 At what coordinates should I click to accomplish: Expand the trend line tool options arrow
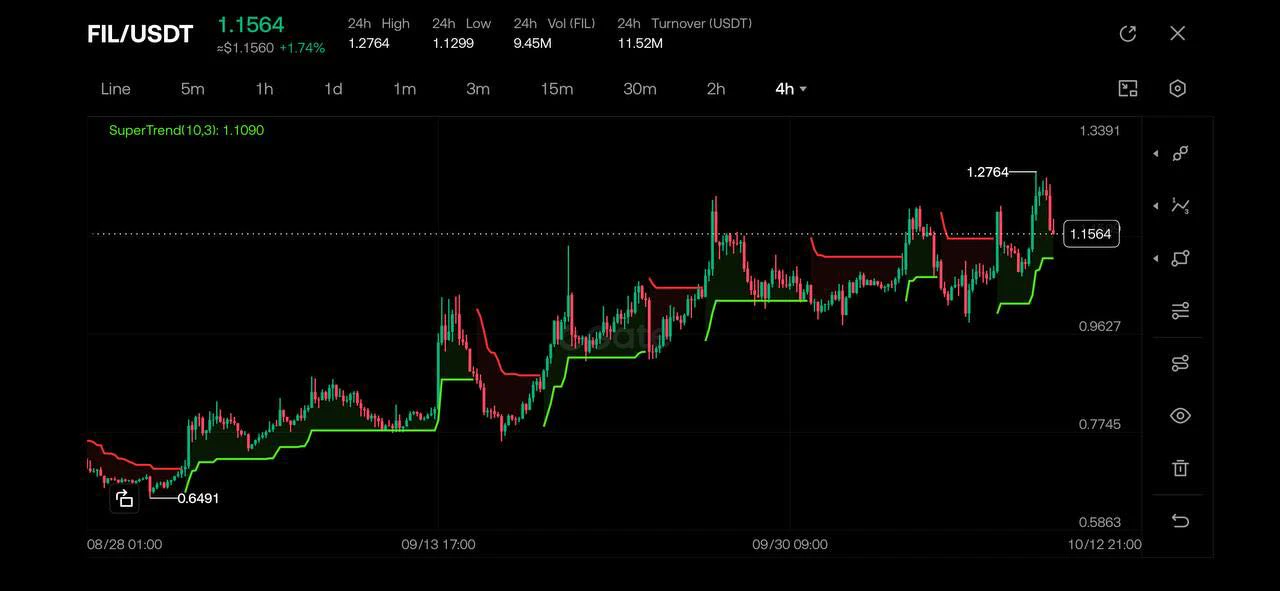1156,154
